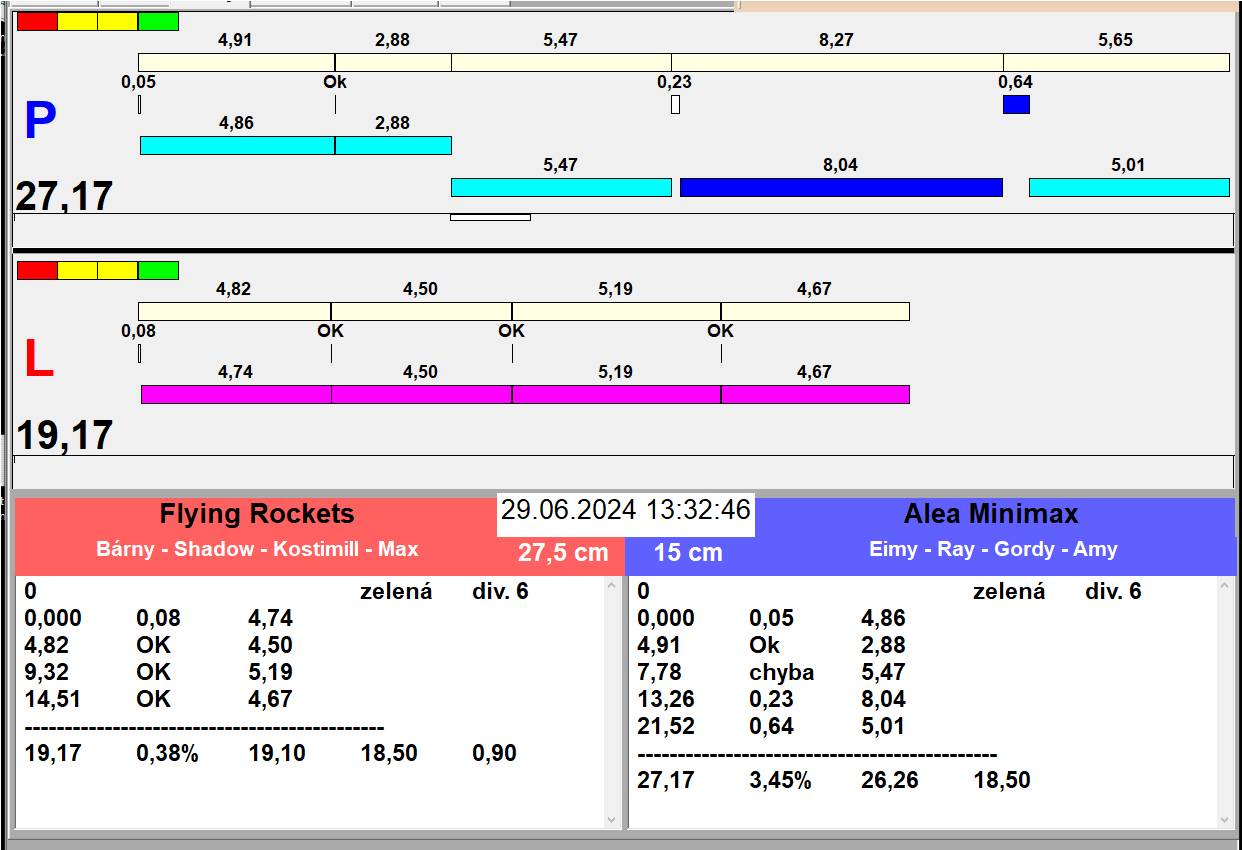Click the blue 0,64 pass marker
The width and height of the screenshot is (1242, 850).
coord(1016,104)
